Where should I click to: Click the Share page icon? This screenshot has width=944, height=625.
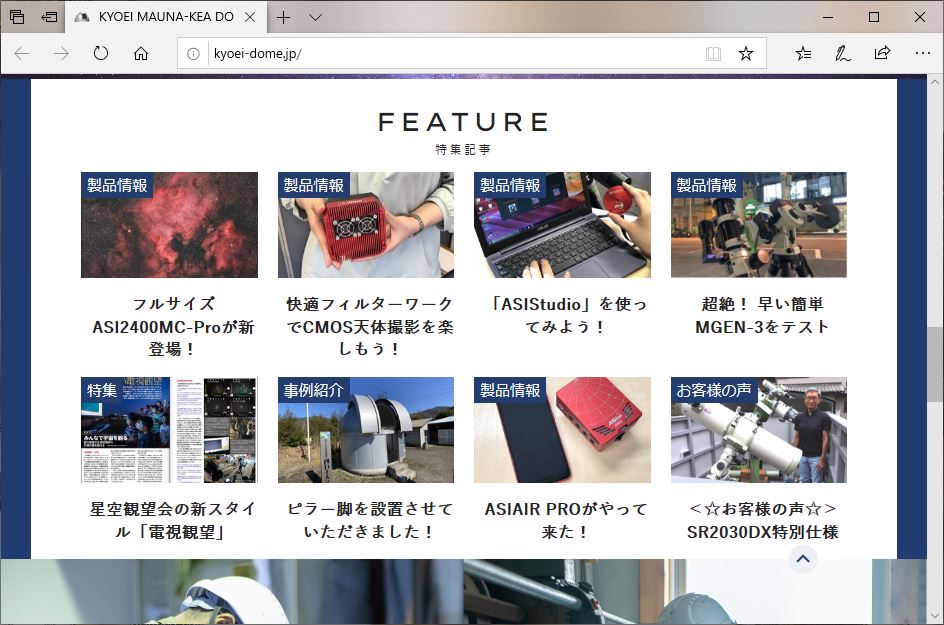[x=882, y=54]
